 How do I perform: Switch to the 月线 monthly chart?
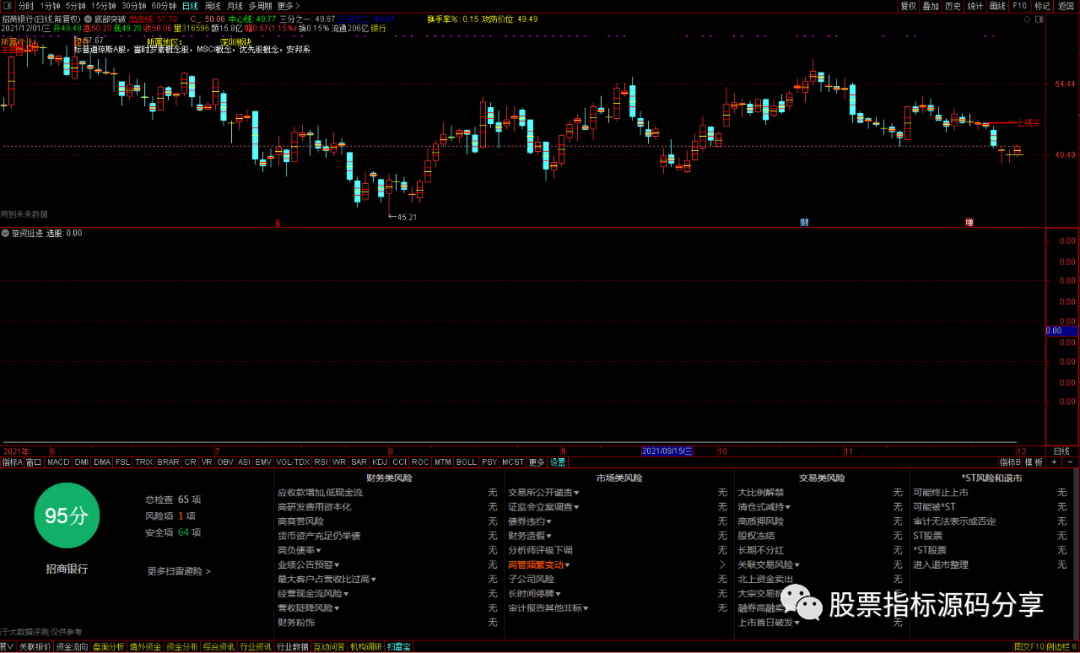235,6
